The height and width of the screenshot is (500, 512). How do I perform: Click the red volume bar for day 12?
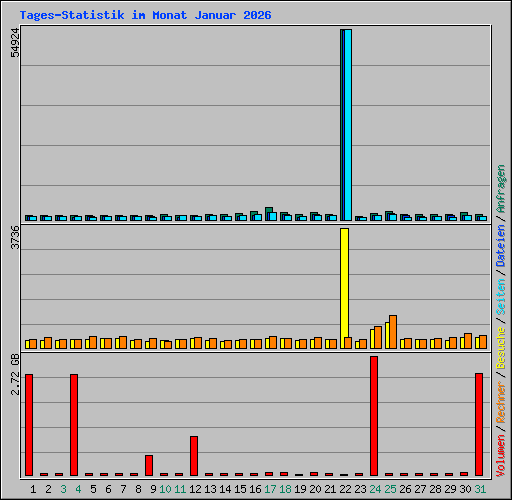(194, 456)
